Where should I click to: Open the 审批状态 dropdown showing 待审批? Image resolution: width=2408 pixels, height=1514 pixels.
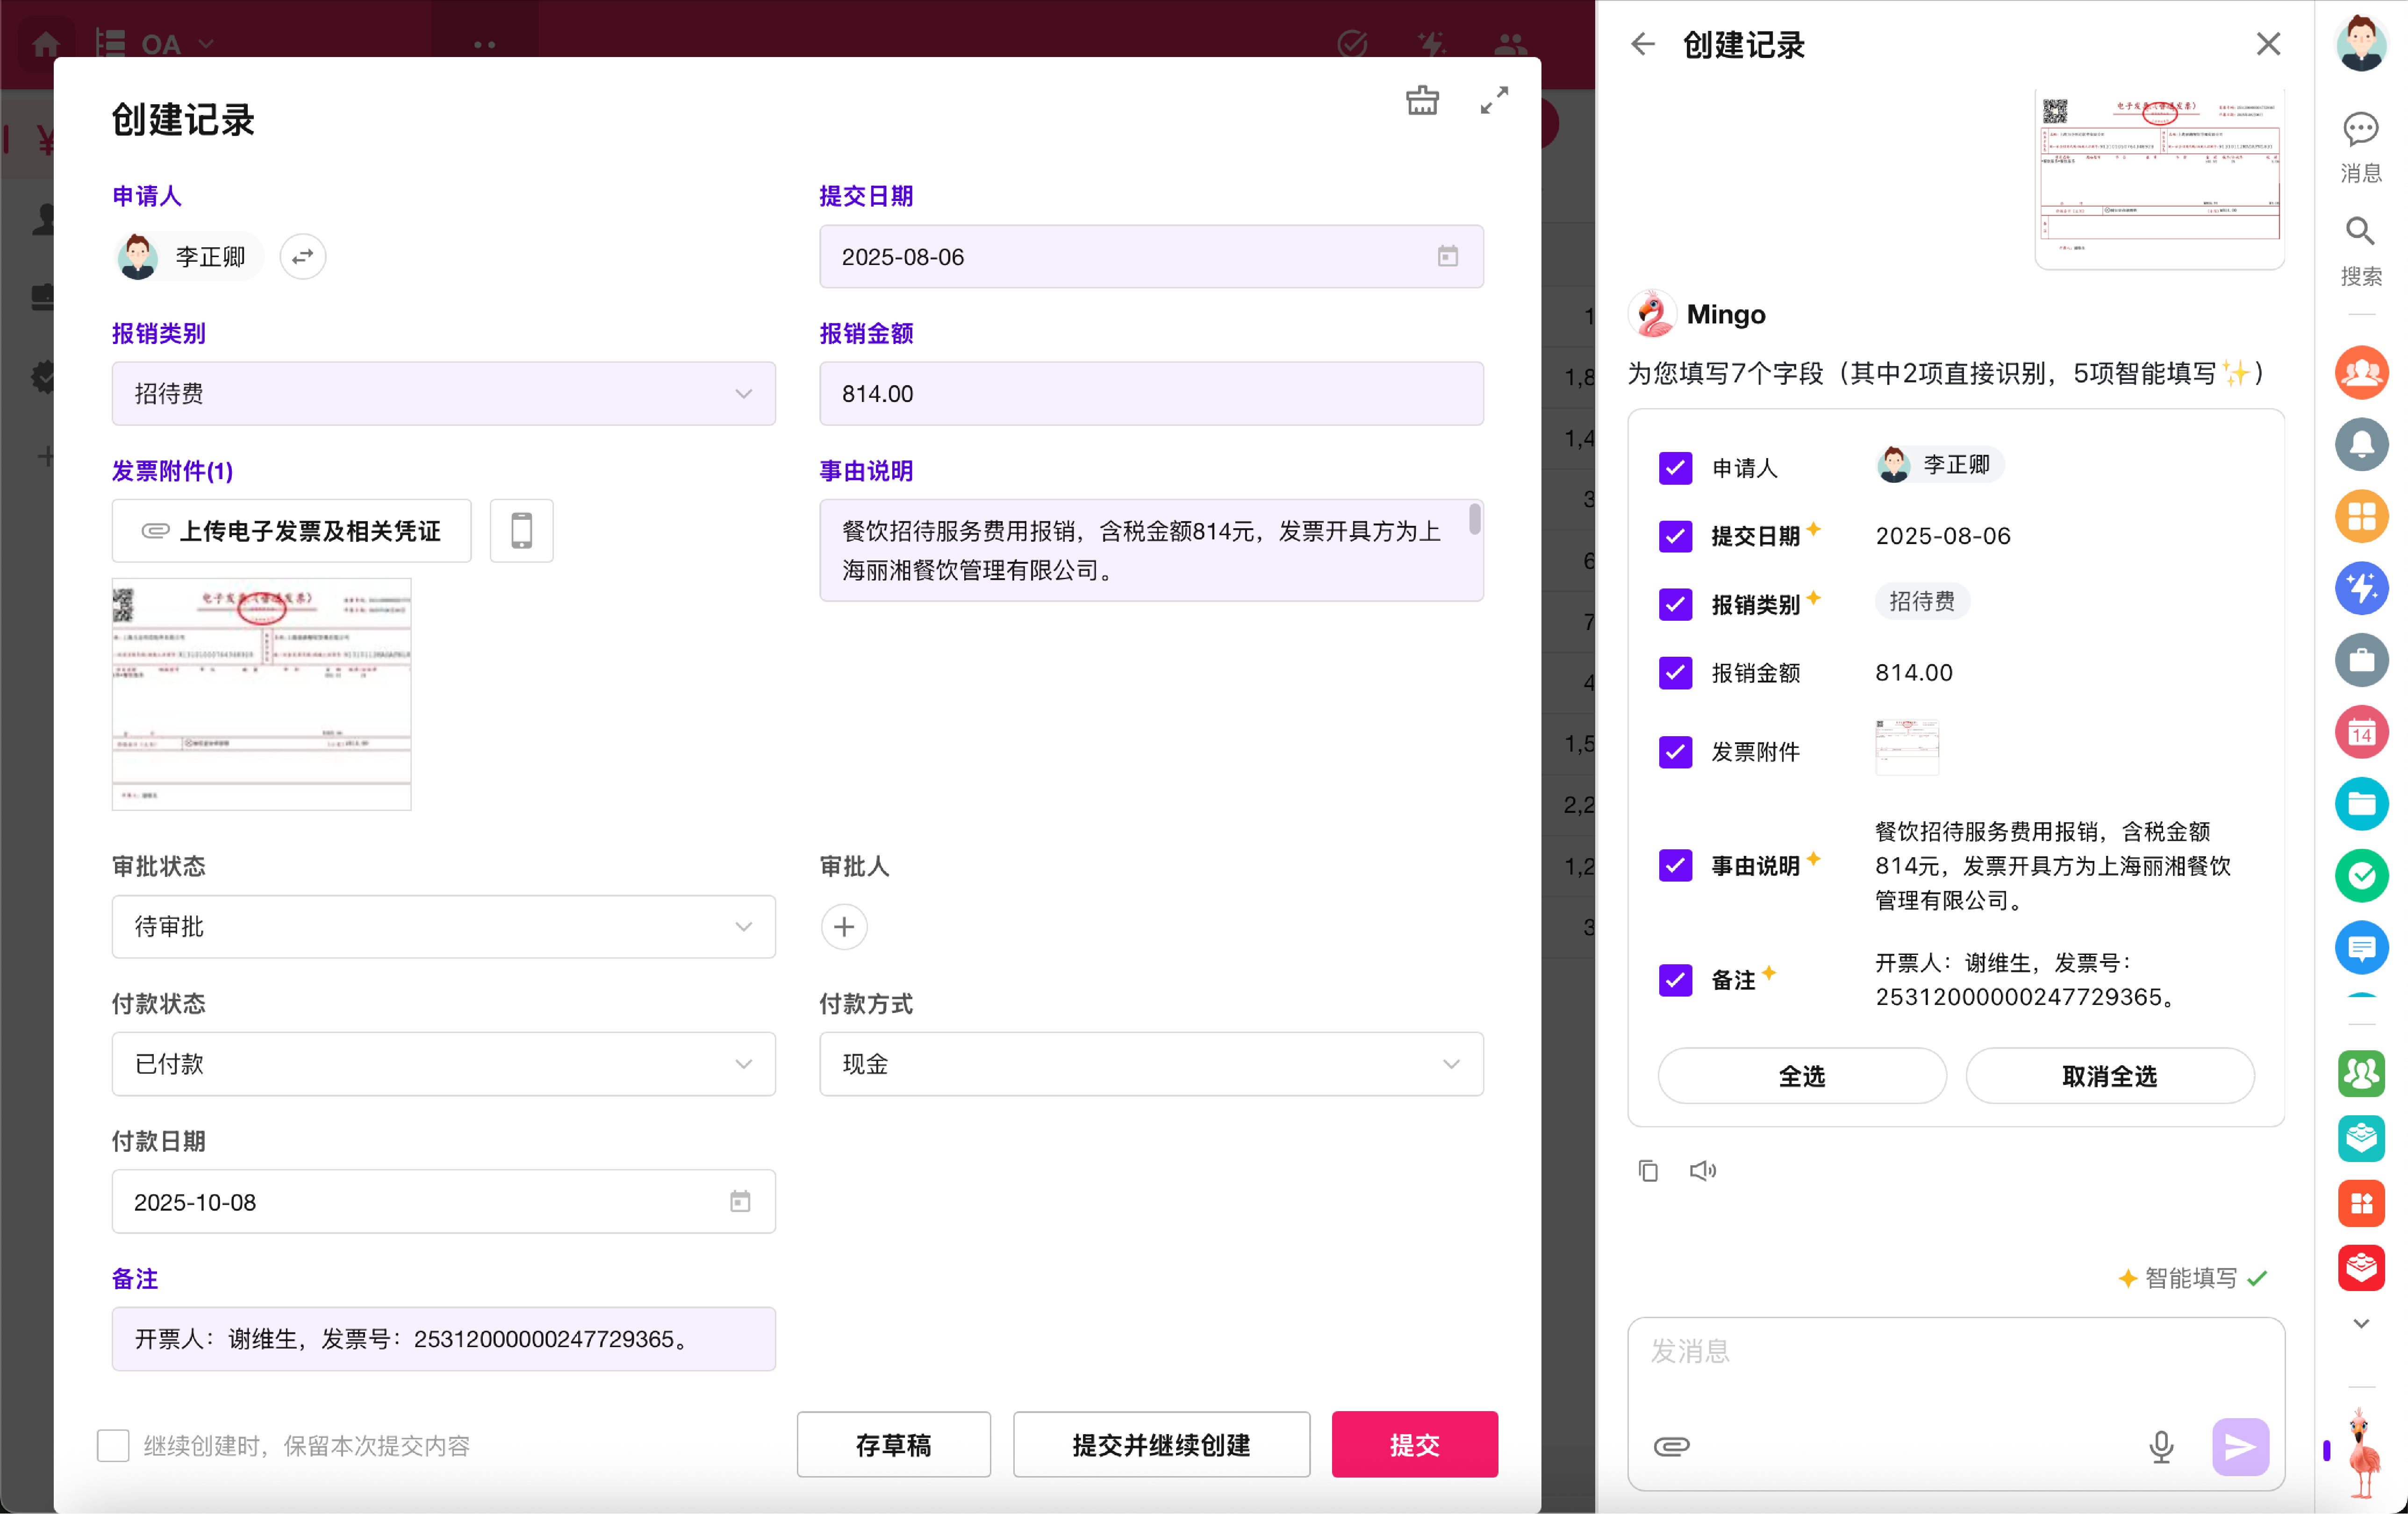click(x=443, y=927)
